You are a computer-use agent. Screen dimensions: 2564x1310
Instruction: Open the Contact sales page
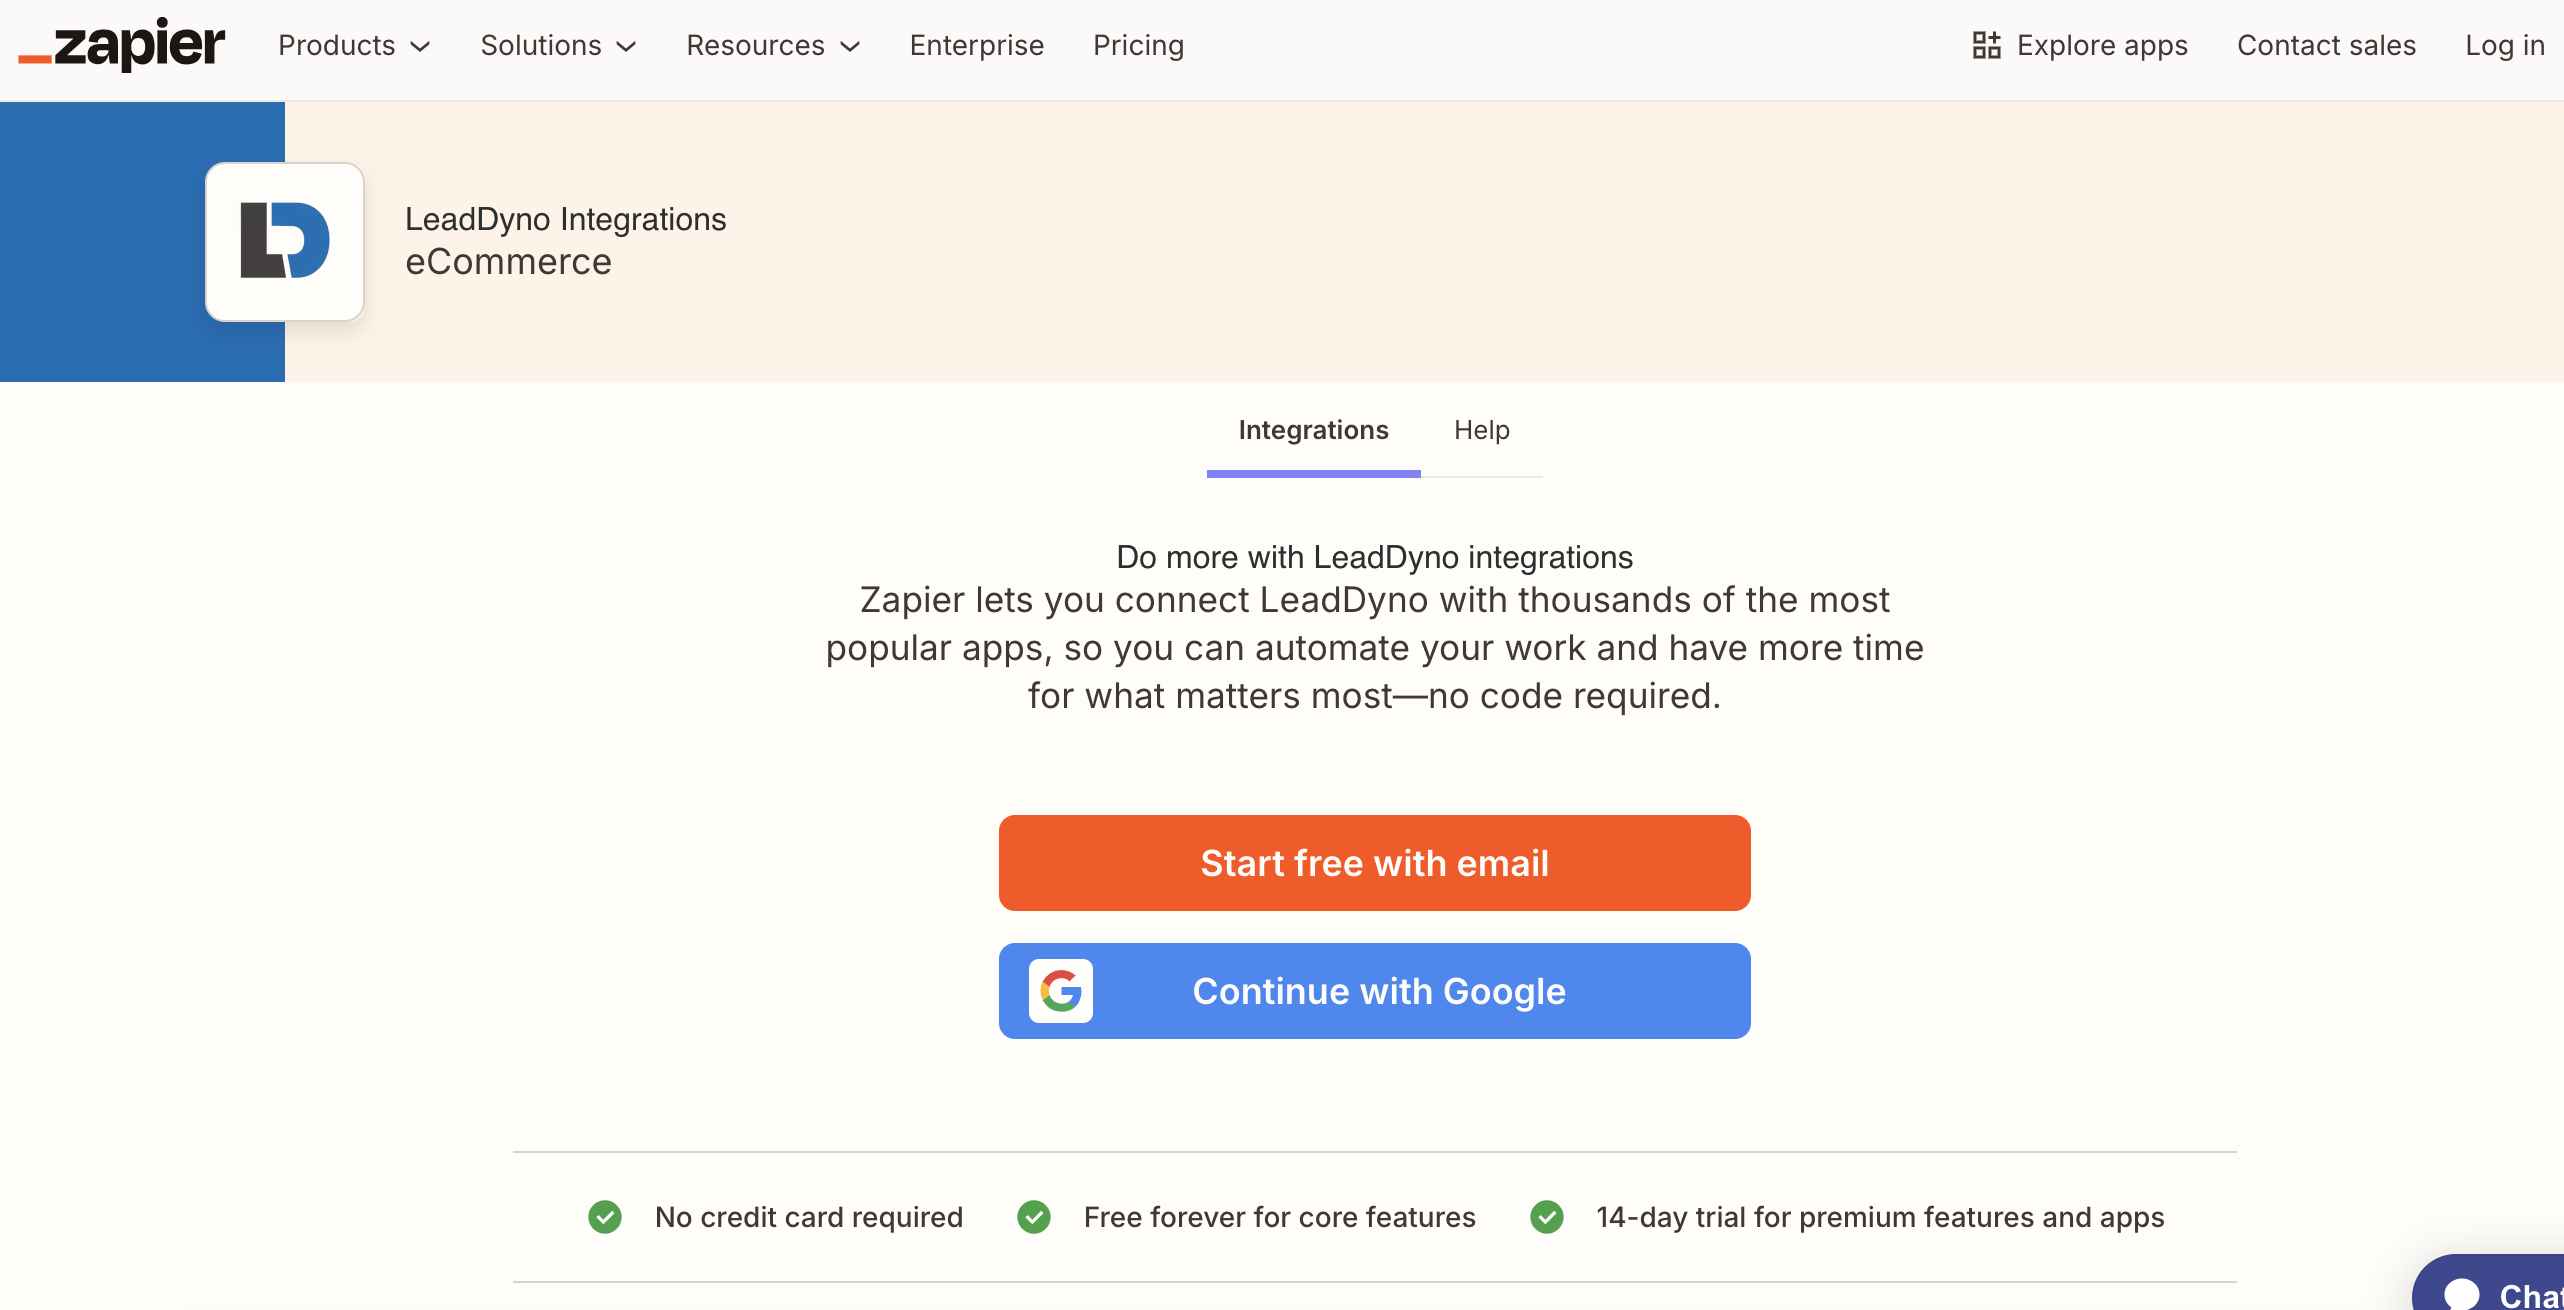pos(2327,45)
